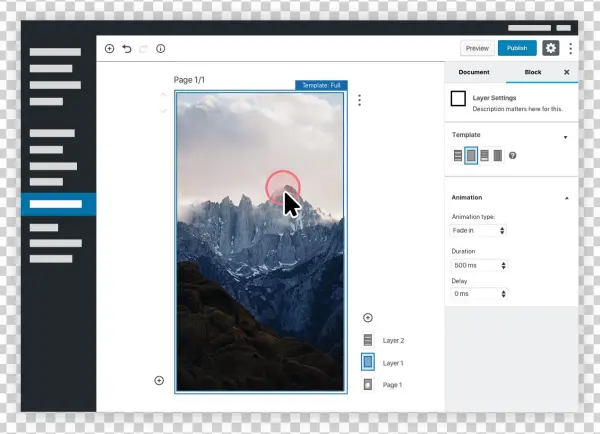Open the three-dot options beside the page canvas

tap(359, 100)
